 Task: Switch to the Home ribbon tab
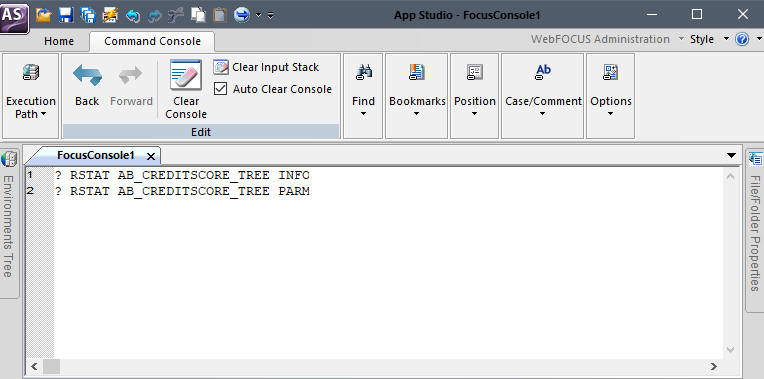click(x=59, y=41)
